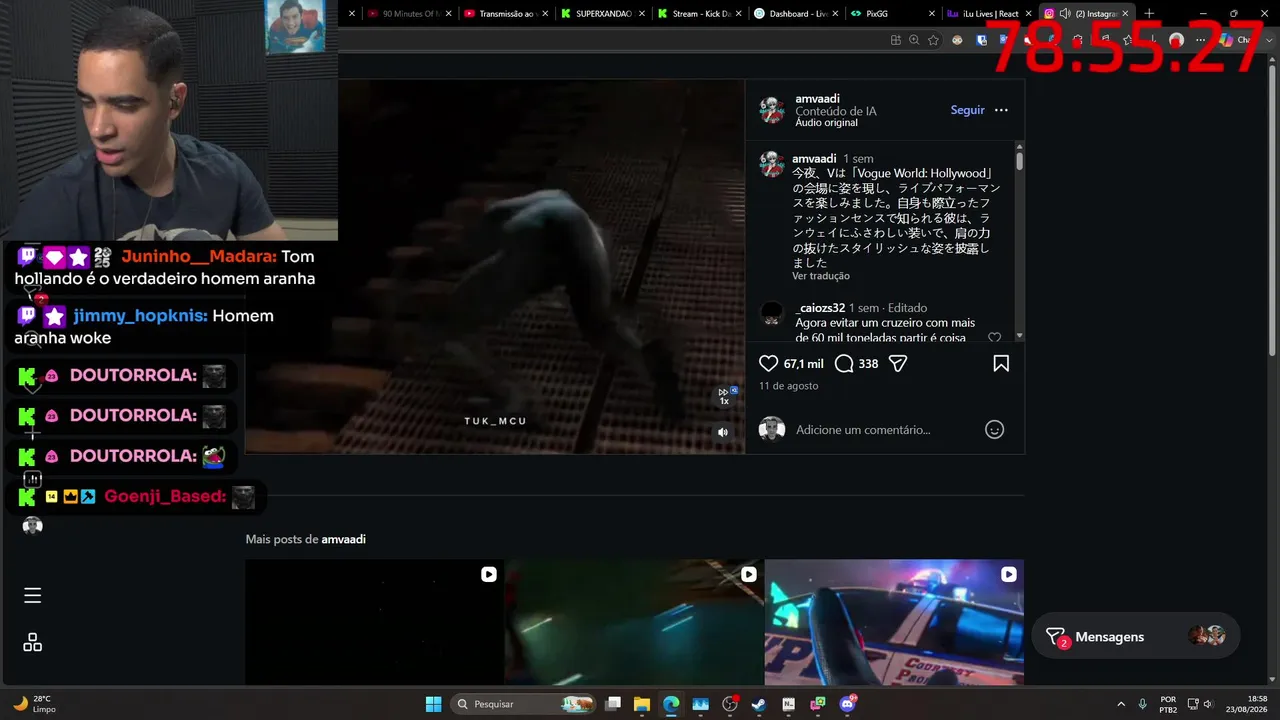The width and height of the screenshot is (1280, 720).
Task: Click the Windows taskbar Pesquisar search box
Action: tap(522, 704)
